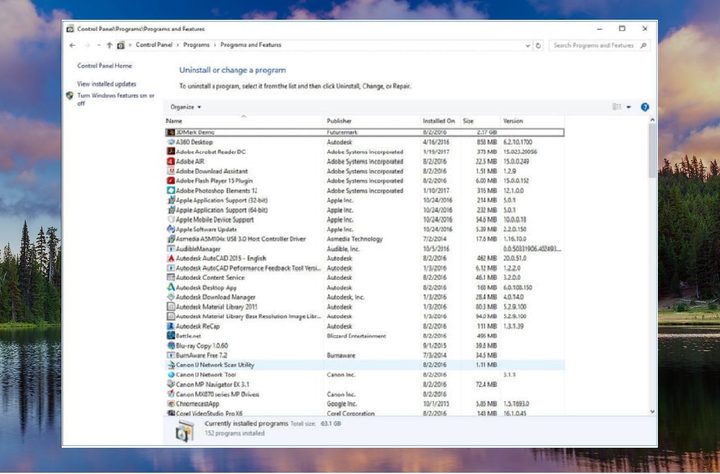720x474 pixels.
Task: Click the Forward navigation arrow
Action: click(x=87, y=45)
